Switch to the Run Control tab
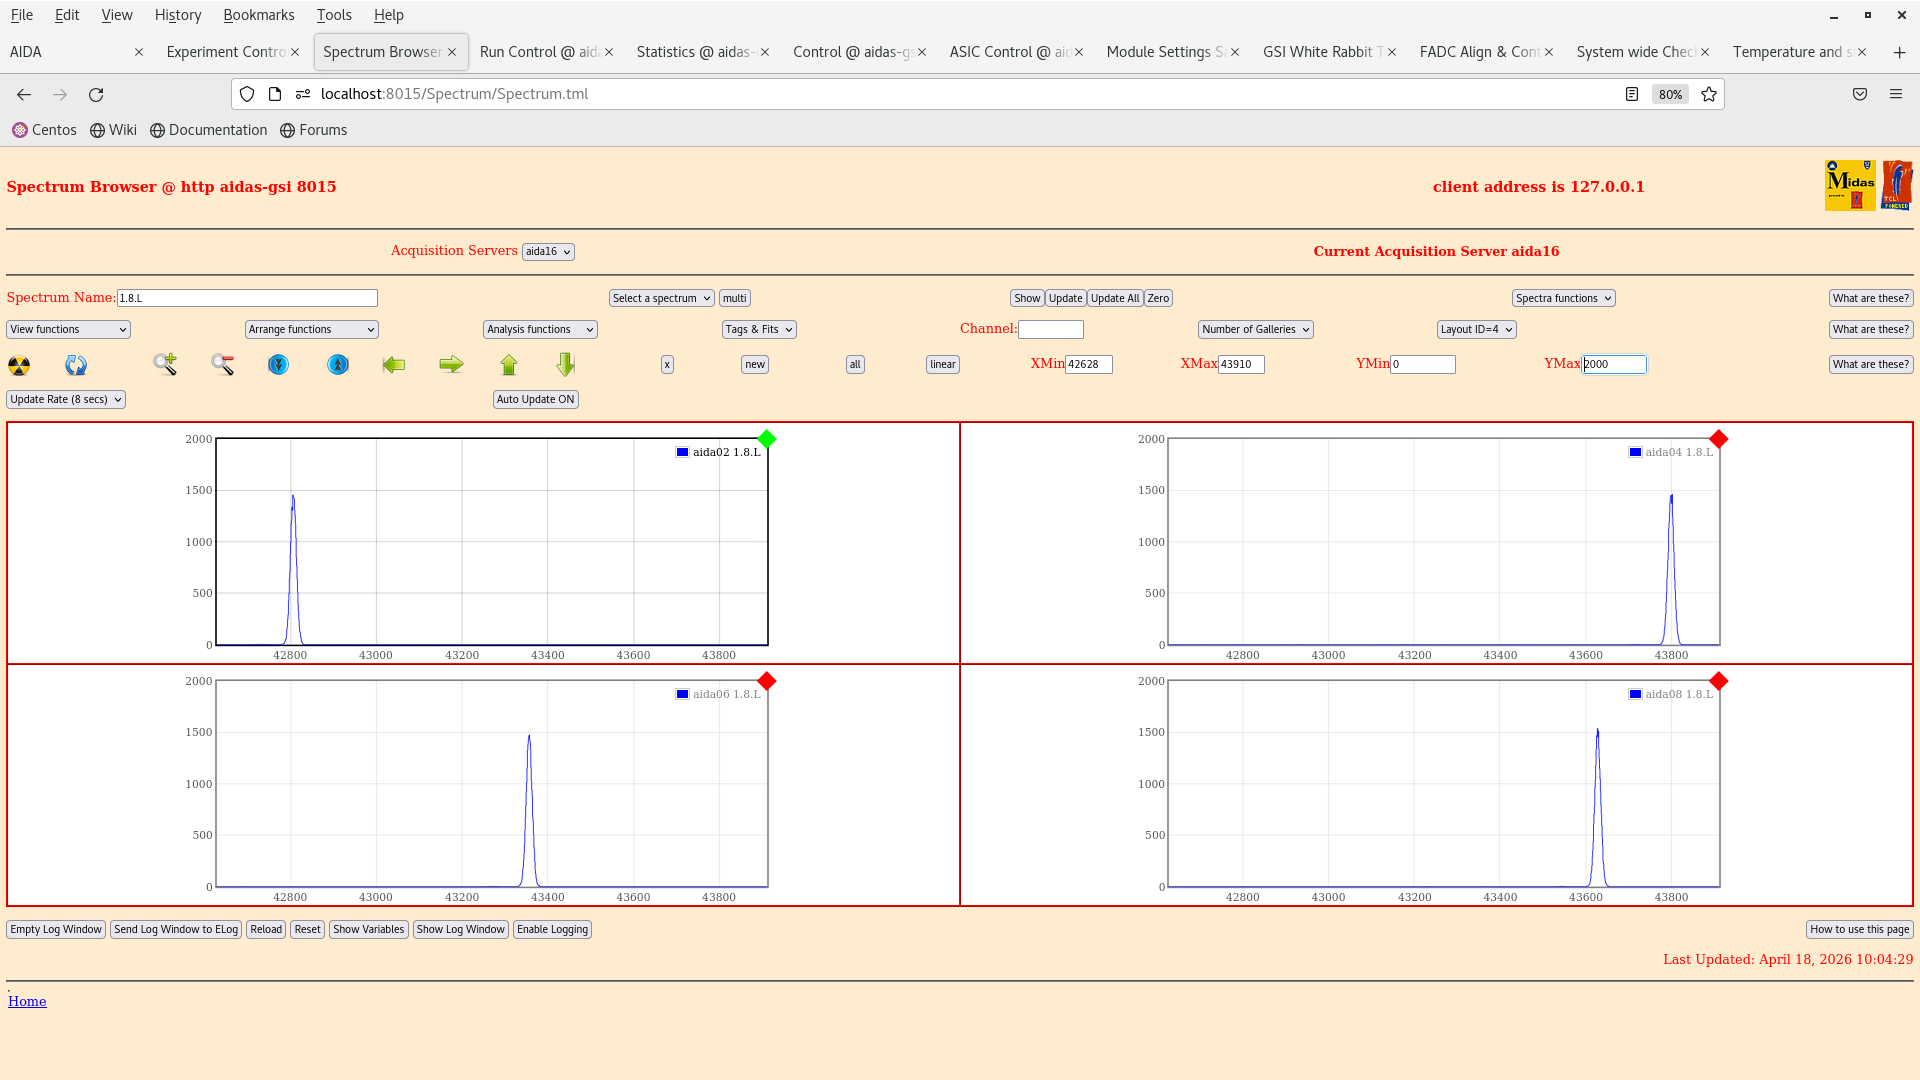 click(x=538, y=52)
